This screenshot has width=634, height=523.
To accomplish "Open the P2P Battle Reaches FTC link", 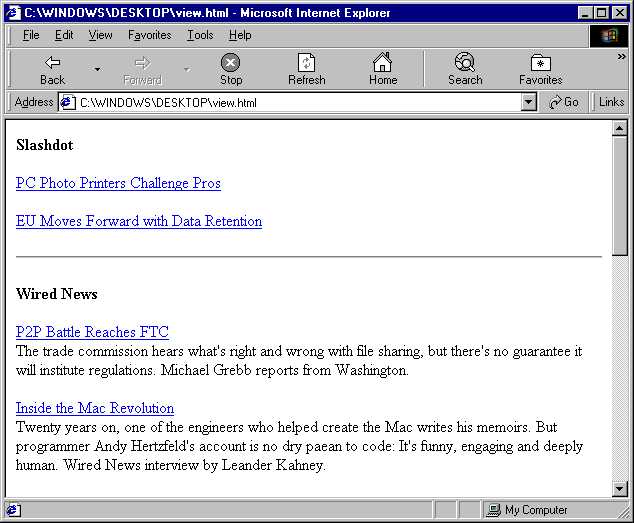I will pos(92,332).
